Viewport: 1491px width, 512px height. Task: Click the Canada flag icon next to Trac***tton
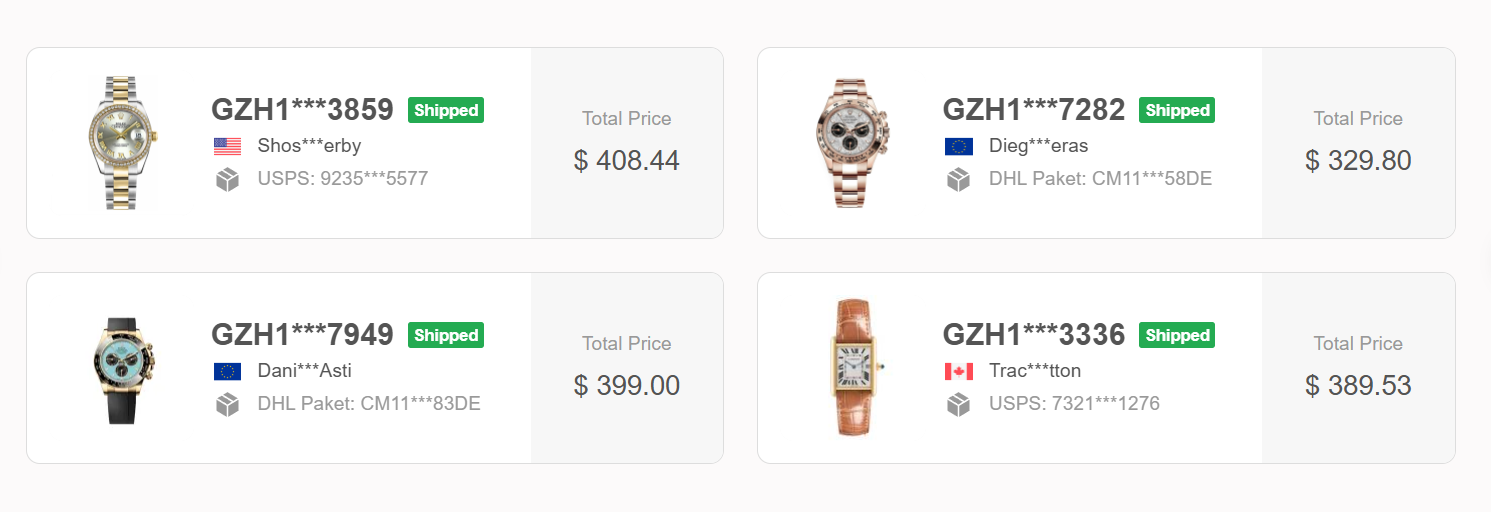click(958, 372)
